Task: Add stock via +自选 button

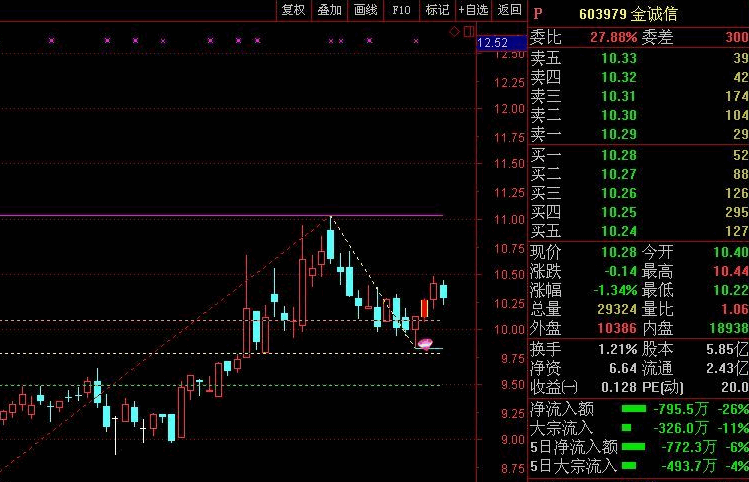Action: pos(473,10)
